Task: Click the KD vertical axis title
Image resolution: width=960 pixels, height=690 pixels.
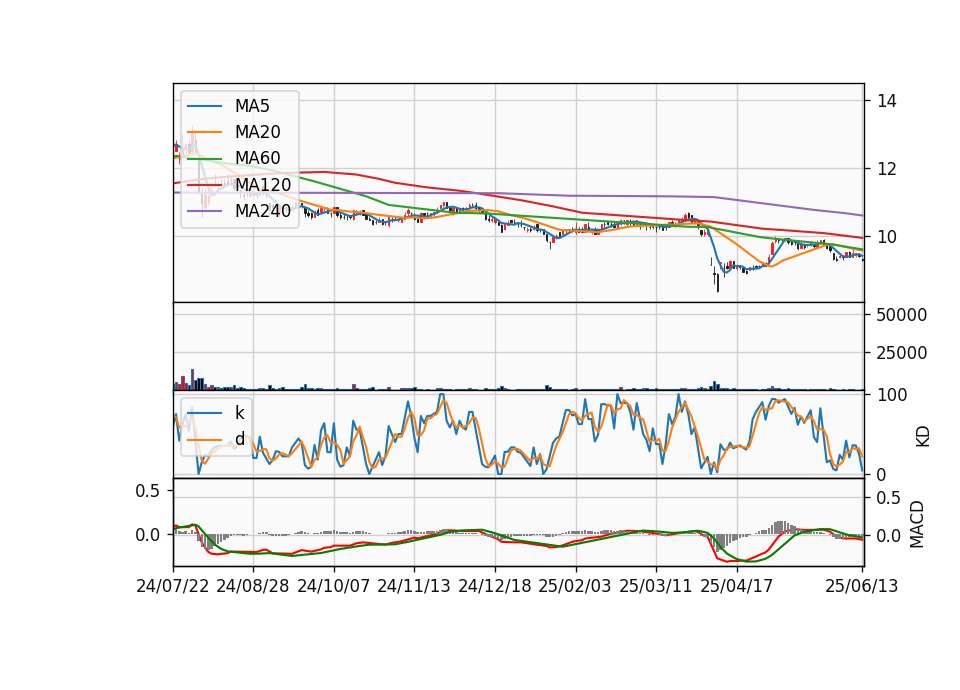Action: point(923,437)
